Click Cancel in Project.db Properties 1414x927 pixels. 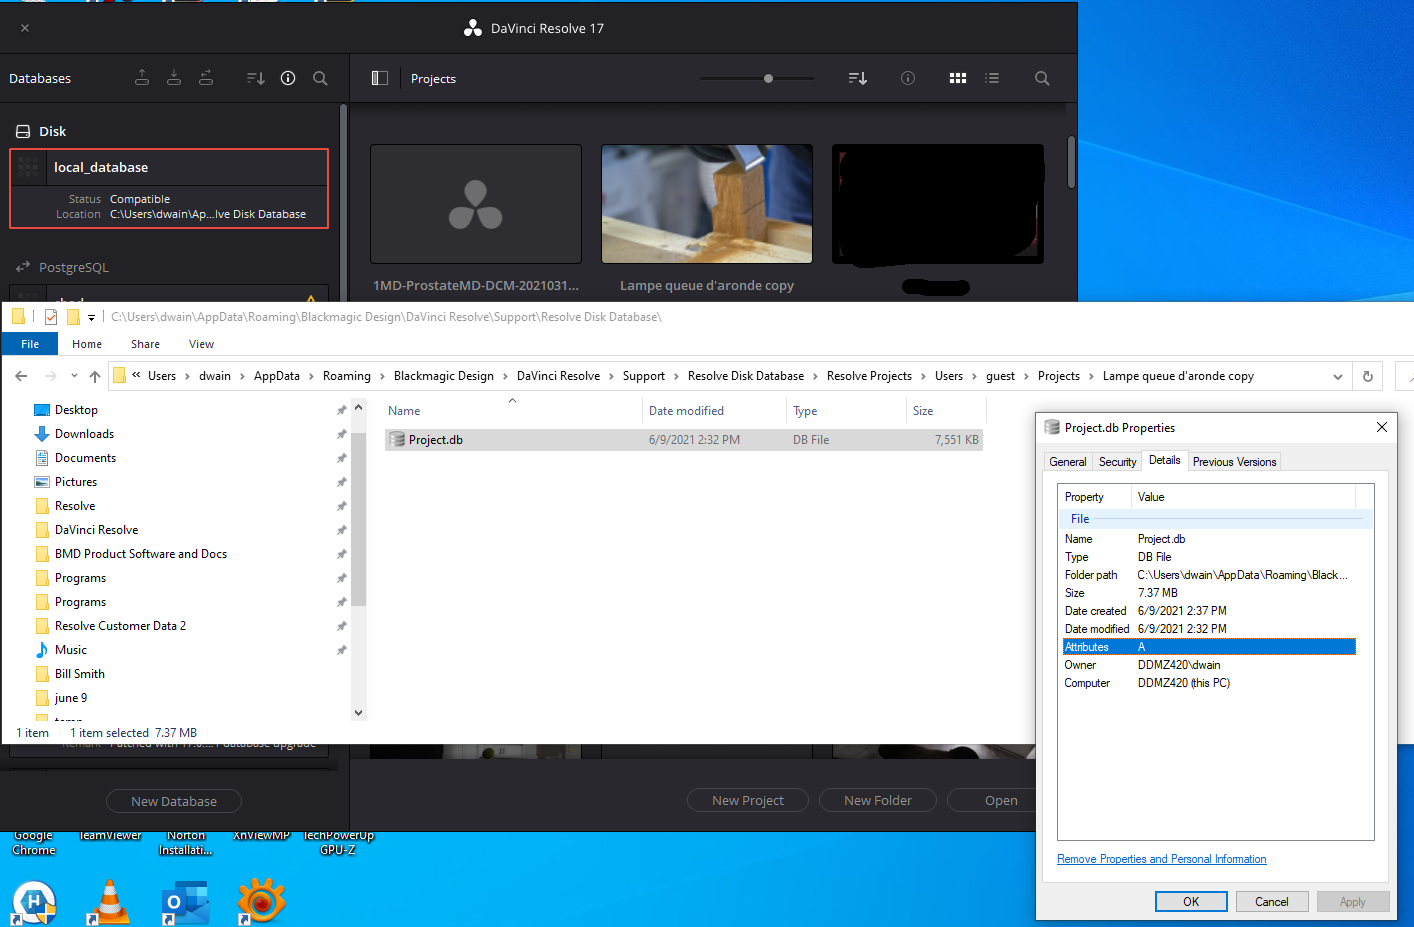pos(1271,901)
